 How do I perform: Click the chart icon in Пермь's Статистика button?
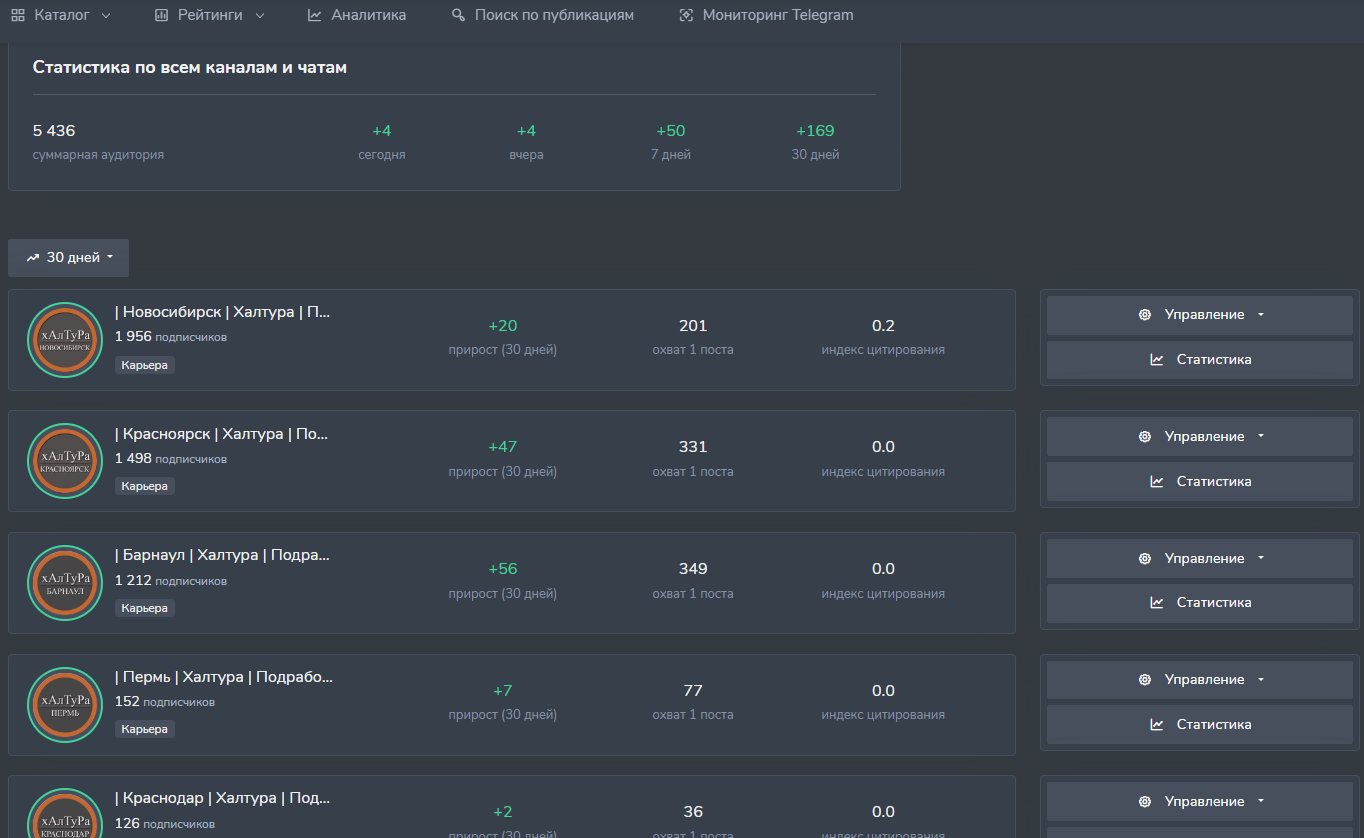pyautogui.click(x=1157, y=725)
